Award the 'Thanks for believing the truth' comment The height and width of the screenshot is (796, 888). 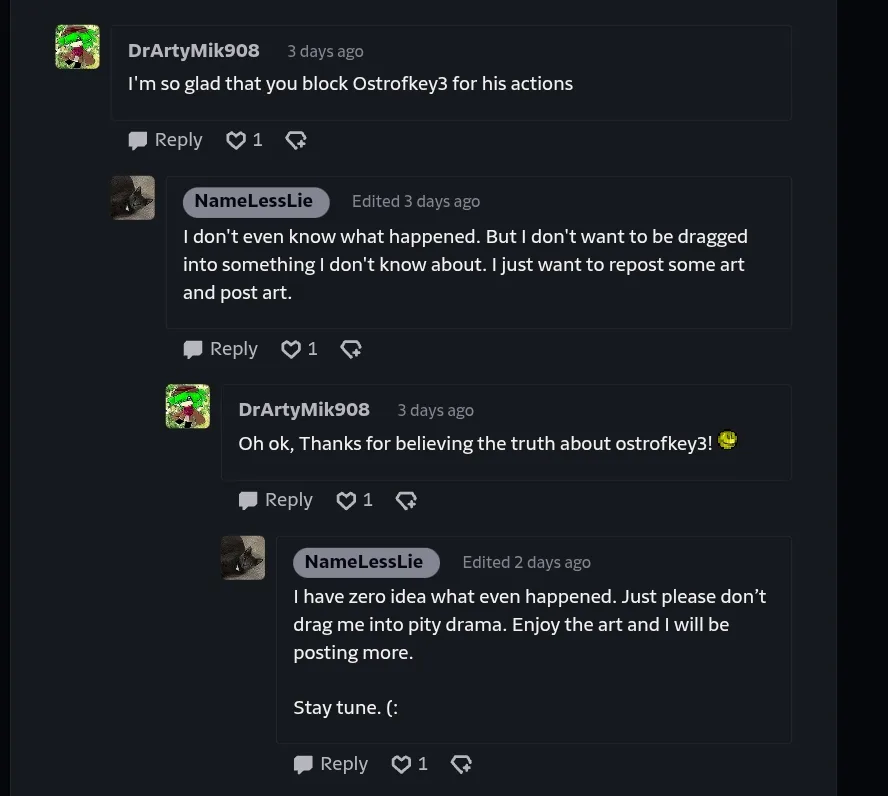coord(406,500)
